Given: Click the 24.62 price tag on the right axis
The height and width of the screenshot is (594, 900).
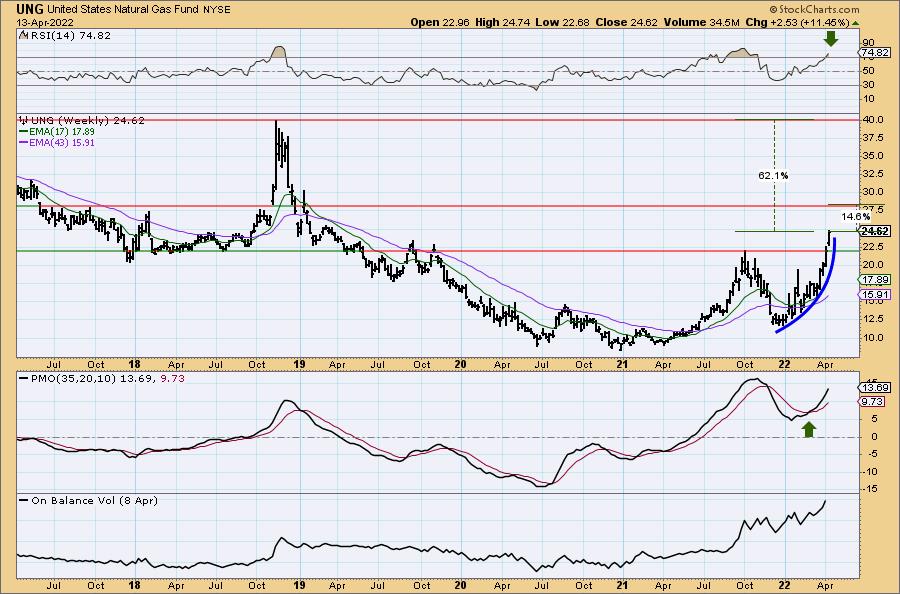Looking at the screenshot, I should click(x=875, y=231).
